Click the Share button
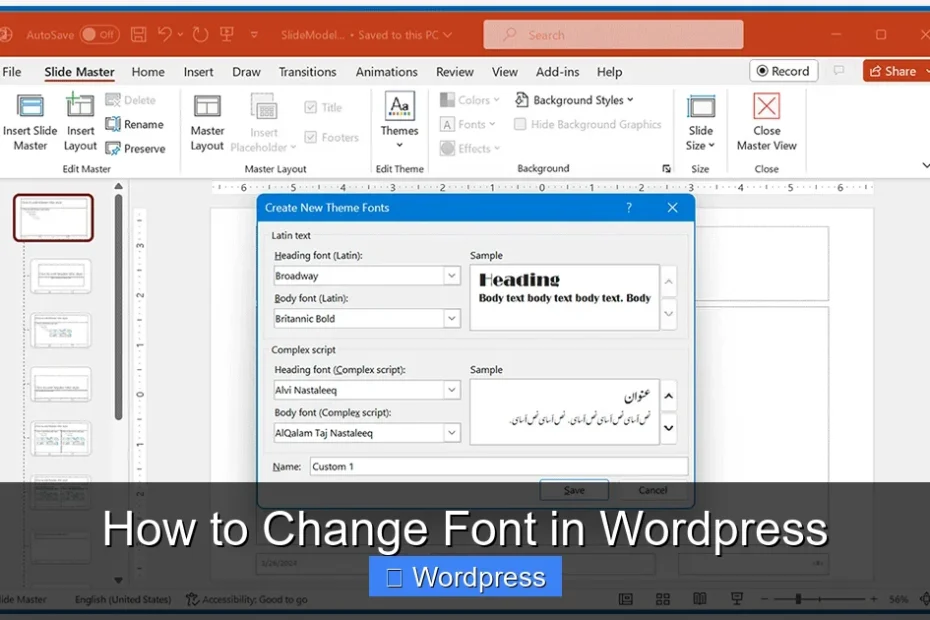The width and height of the screenshot is (930, 620). (x=896, y=71)
